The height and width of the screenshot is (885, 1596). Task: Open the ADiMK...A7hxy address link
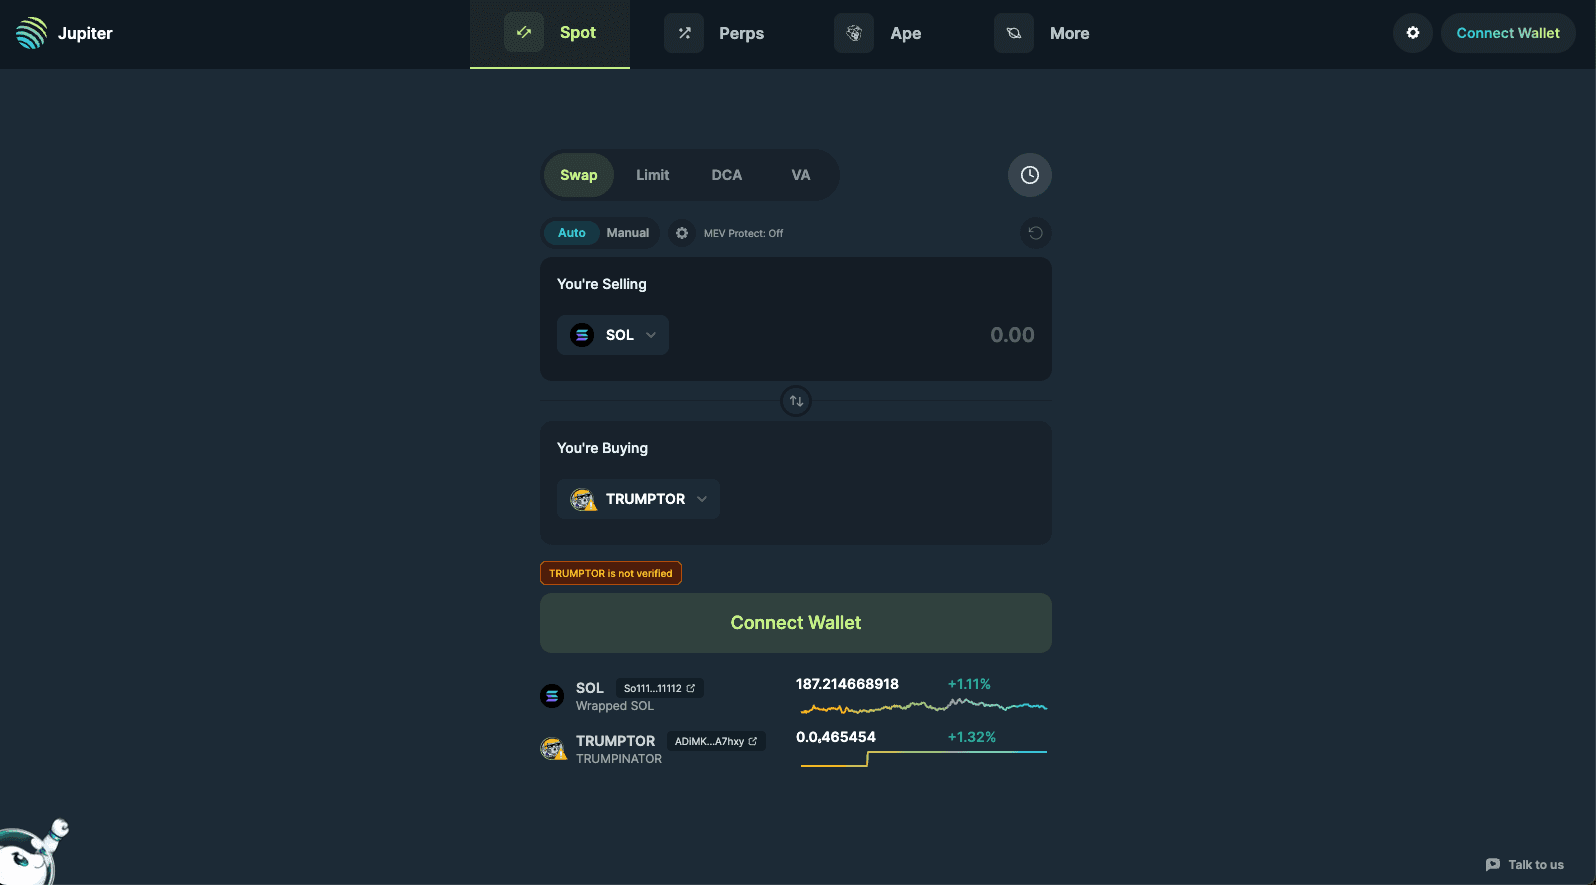(x=716, y=741)
